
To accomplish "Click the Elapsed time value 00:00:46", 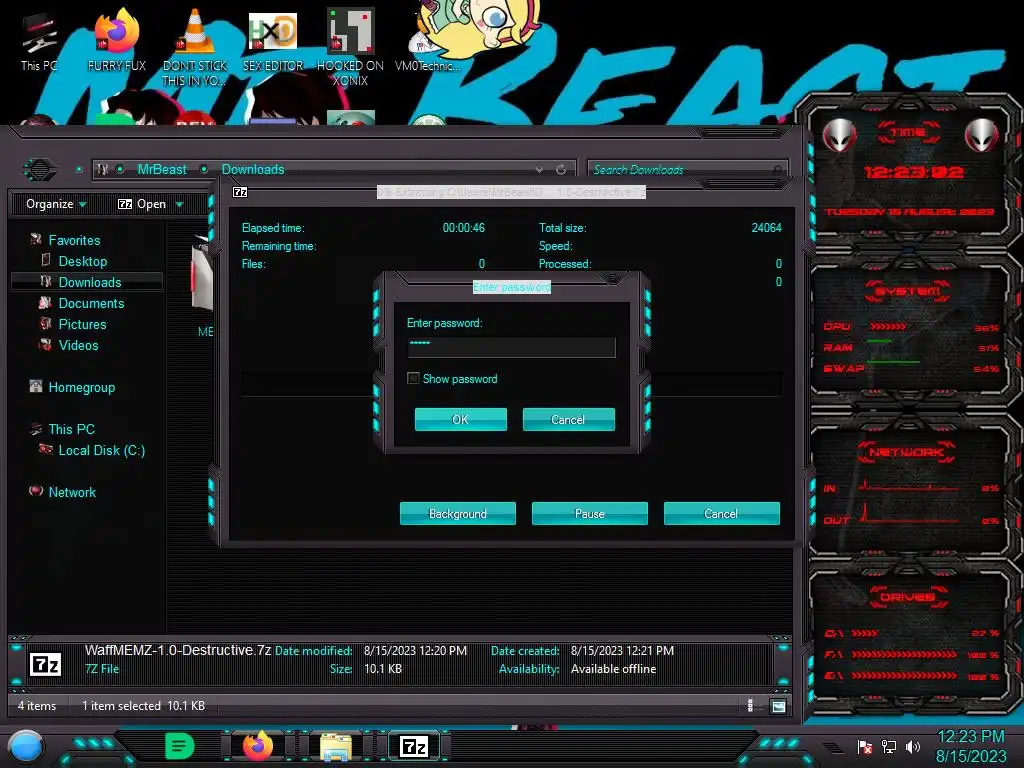I will tap(464, 228).
